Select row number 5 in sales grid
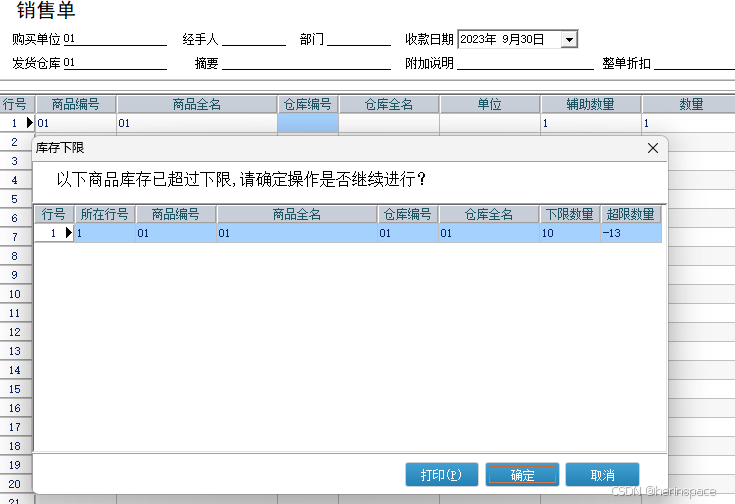The image size is (735, 504). [15, 199]
